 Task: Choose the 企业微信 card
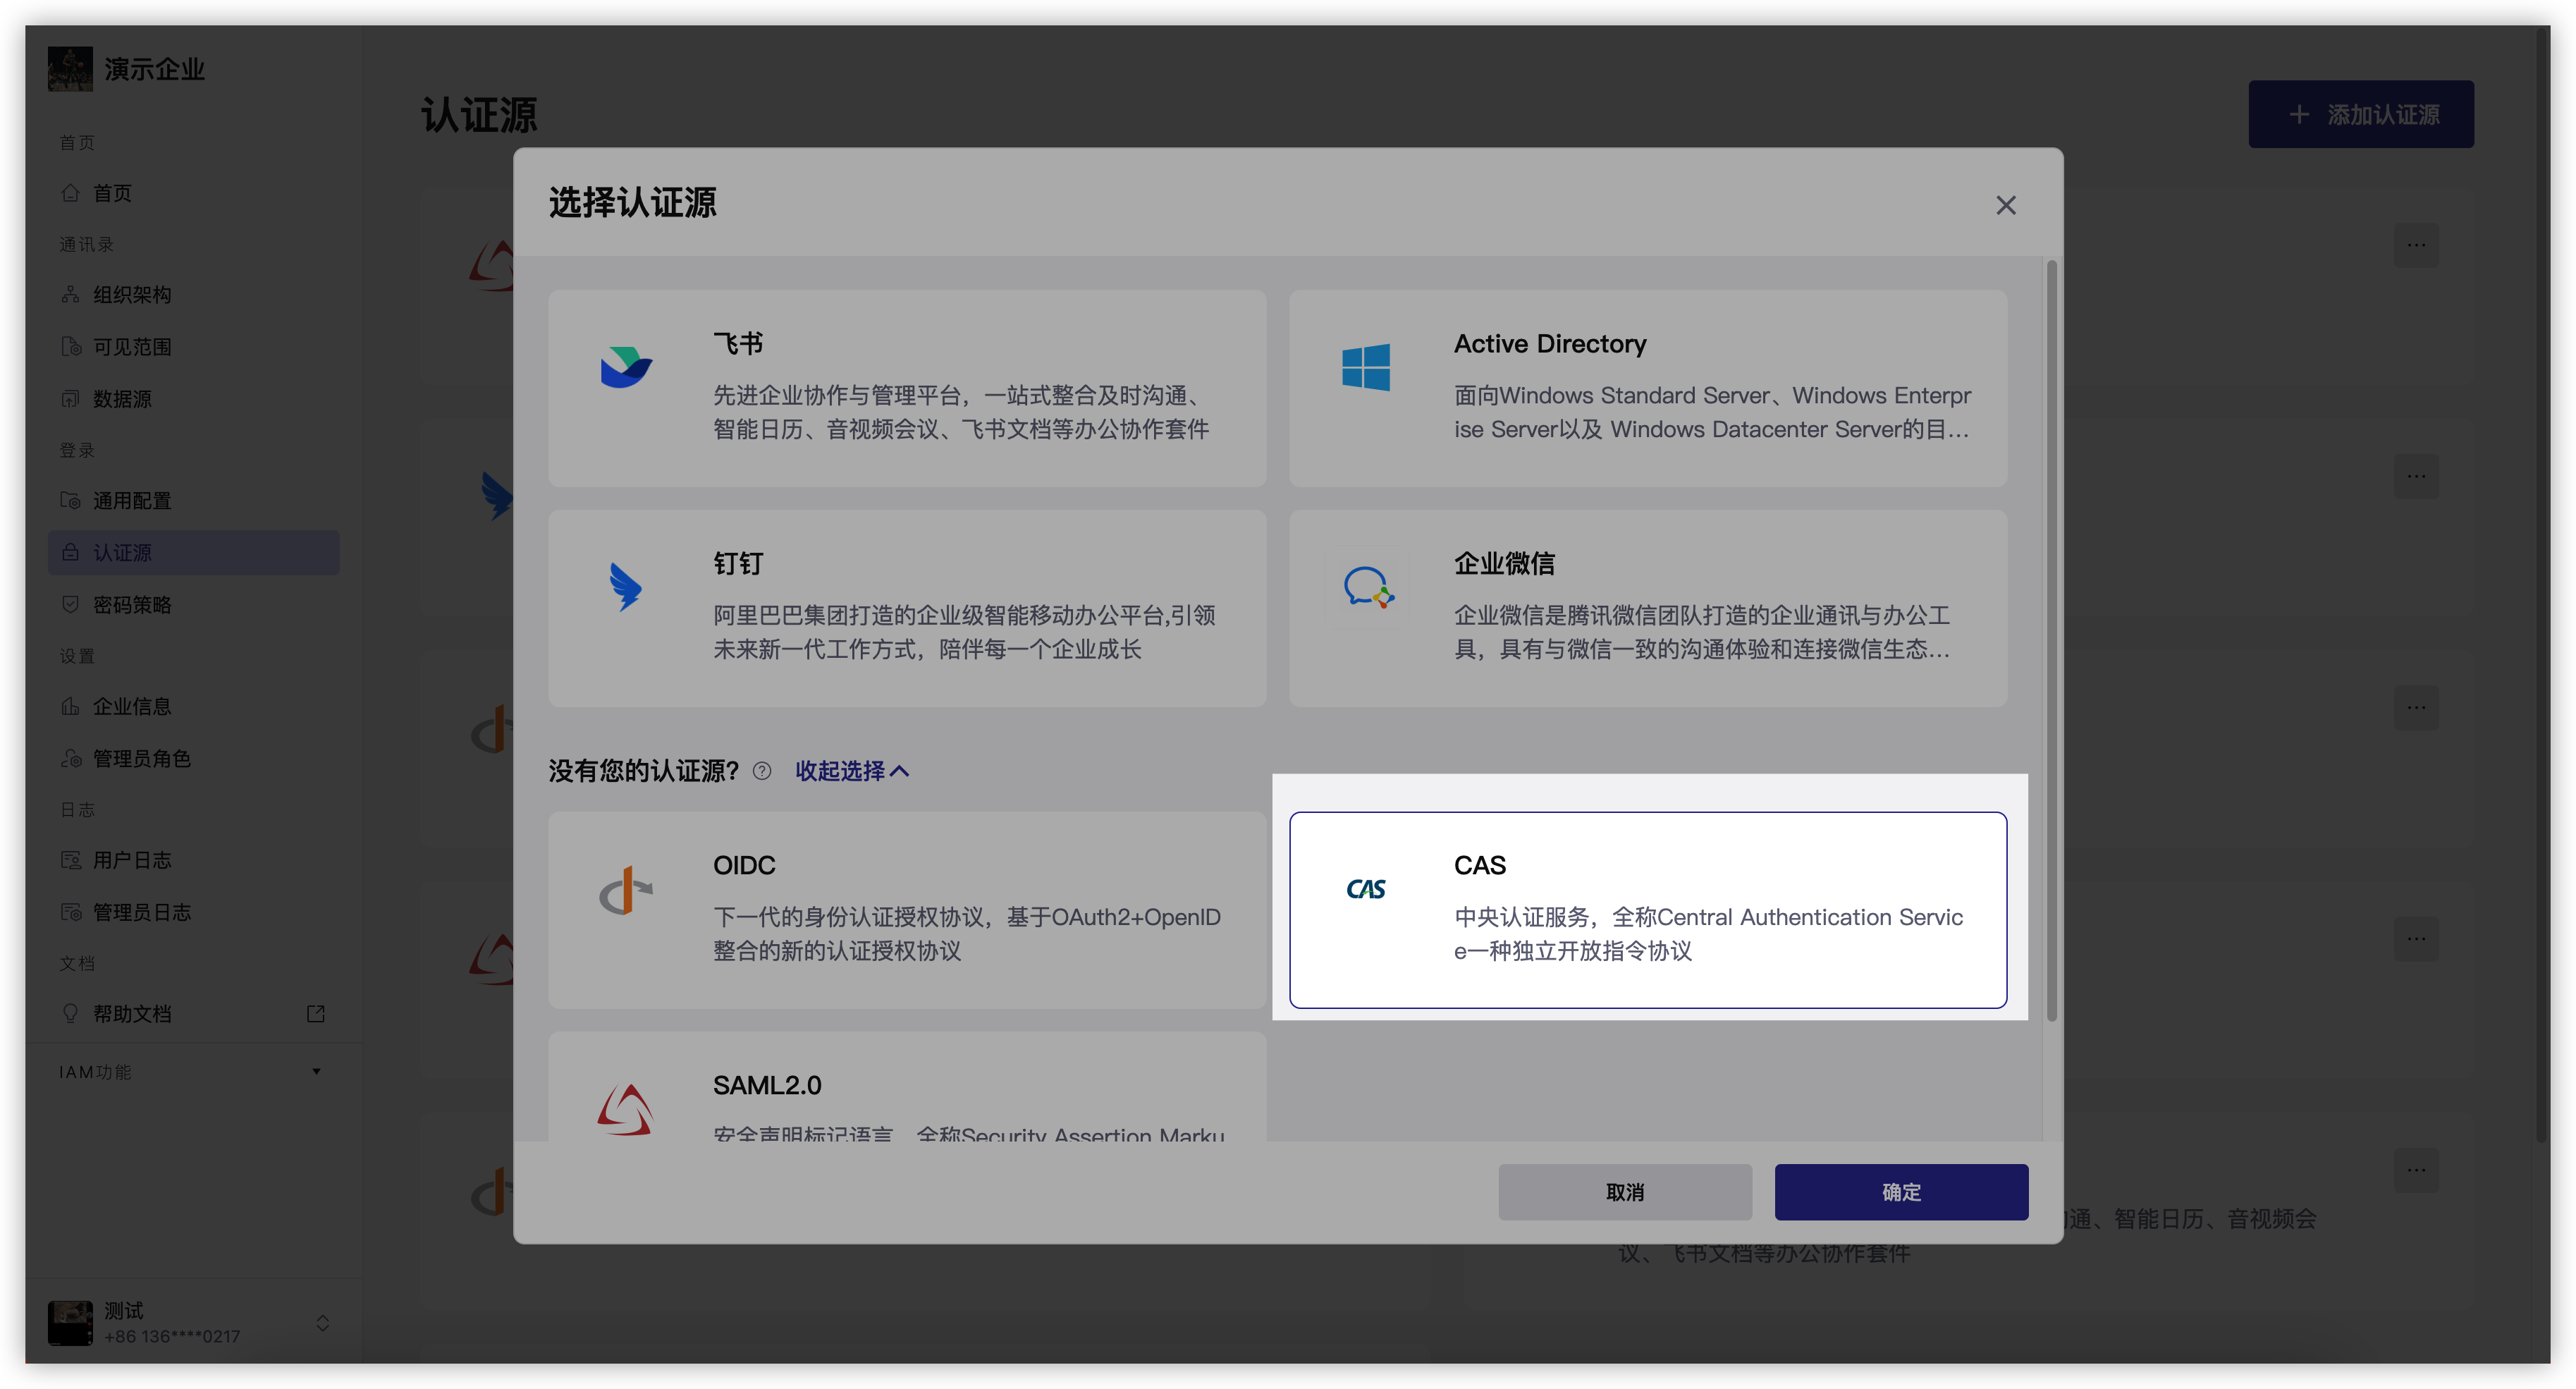coord(1648,608)
